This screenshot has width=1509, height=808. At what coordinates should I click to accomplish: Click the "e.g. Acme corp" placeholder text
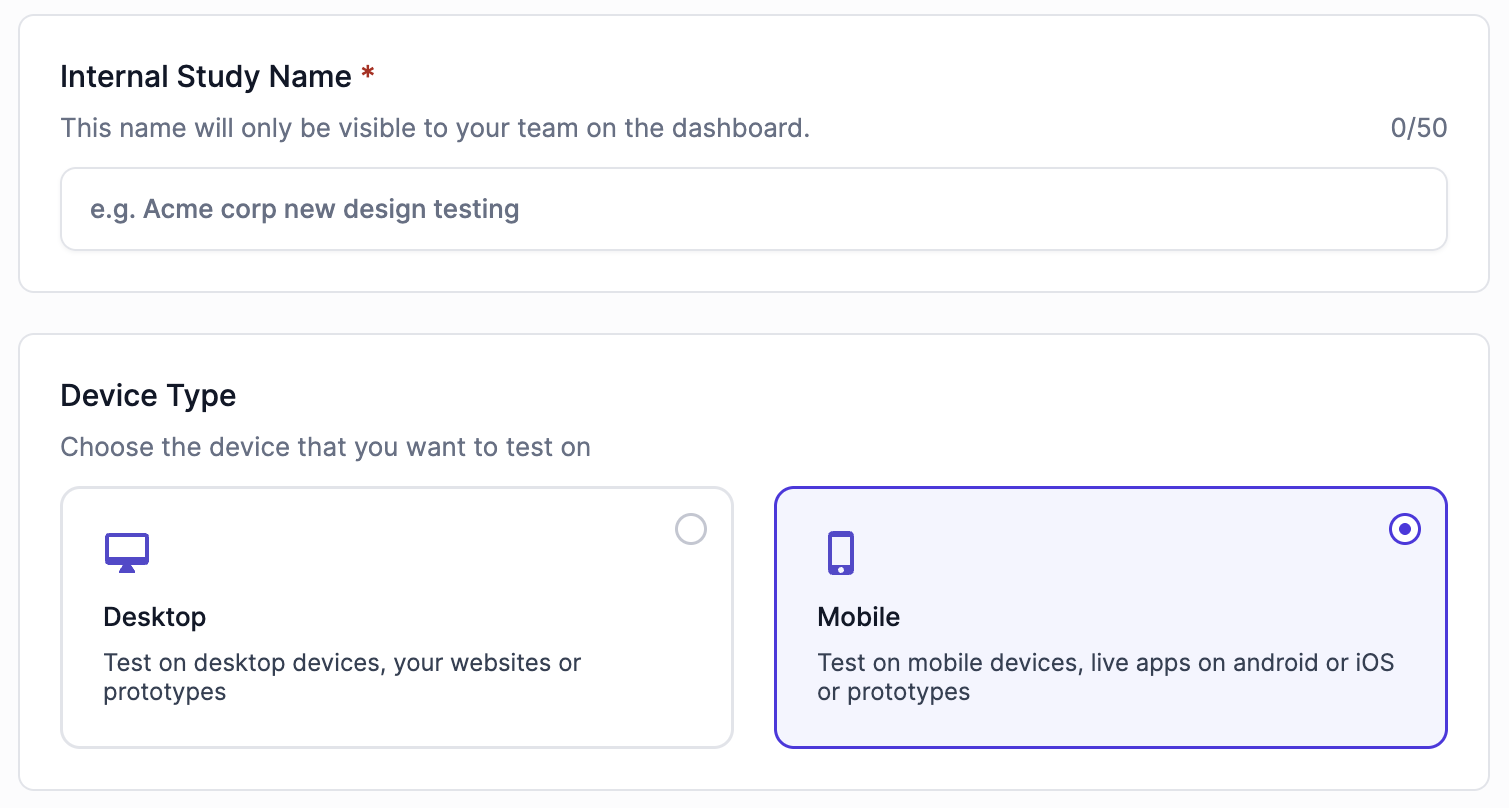pyautogui.click(x=305, y=210)
